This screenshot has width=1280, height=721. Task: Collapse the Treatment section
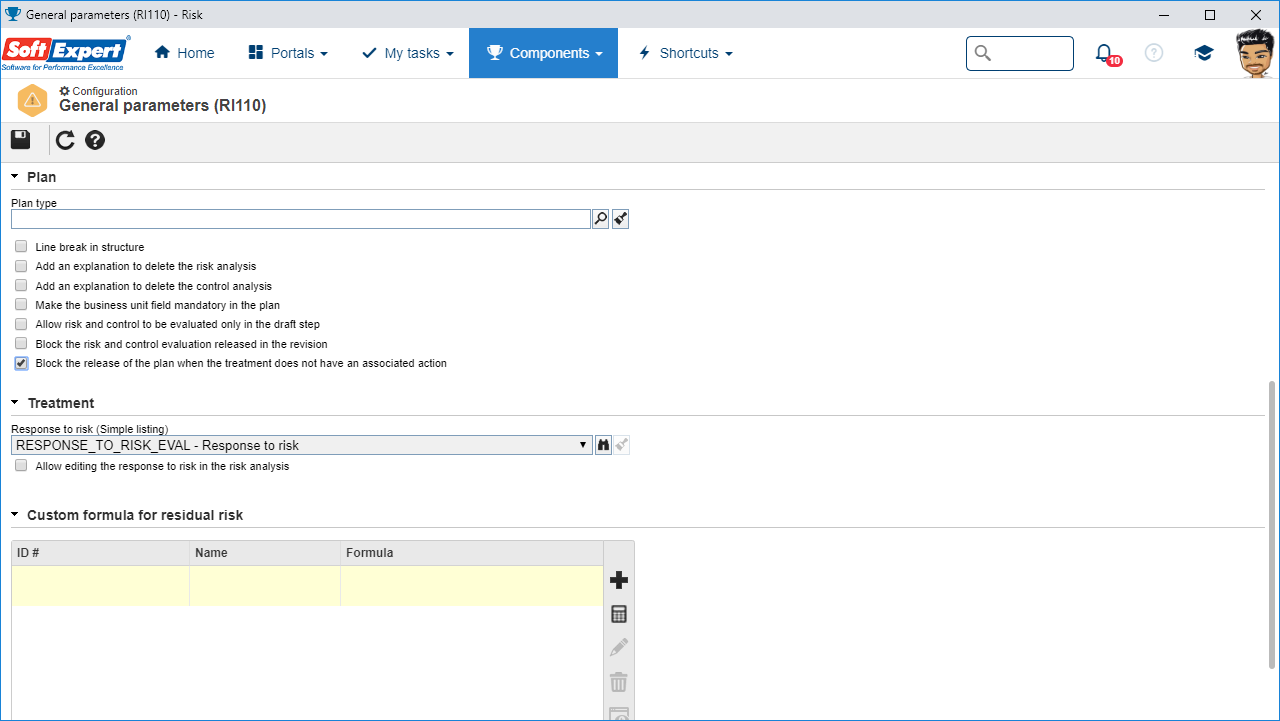(x=15, y=403)
